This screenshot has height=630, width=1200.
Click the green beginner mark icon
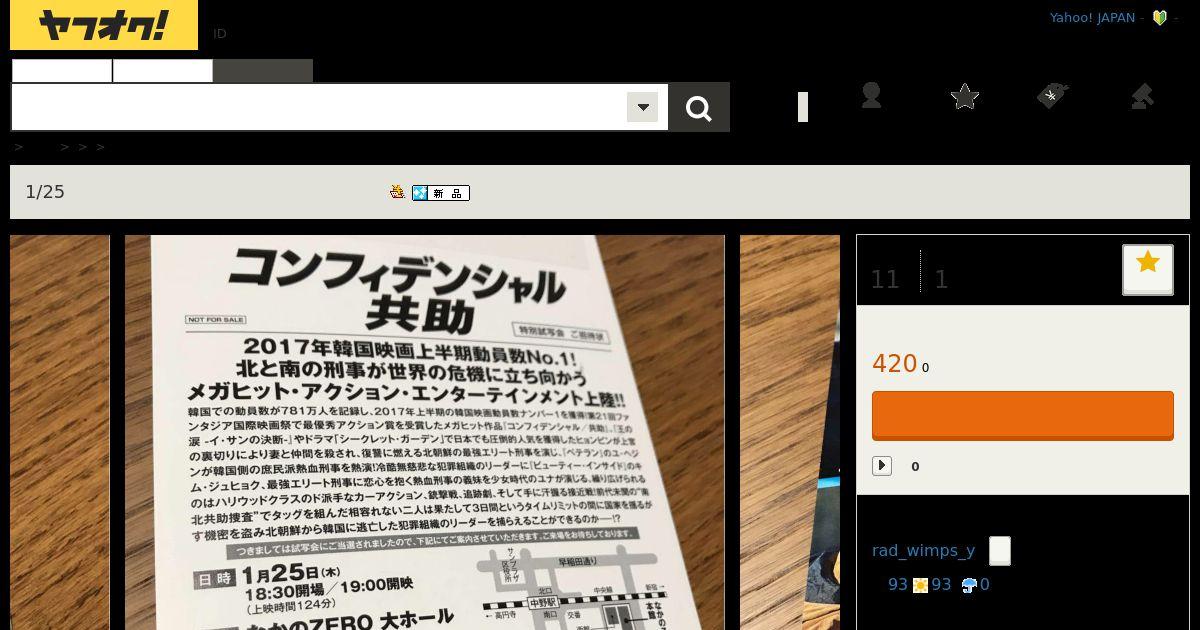tap(1160, 17)
